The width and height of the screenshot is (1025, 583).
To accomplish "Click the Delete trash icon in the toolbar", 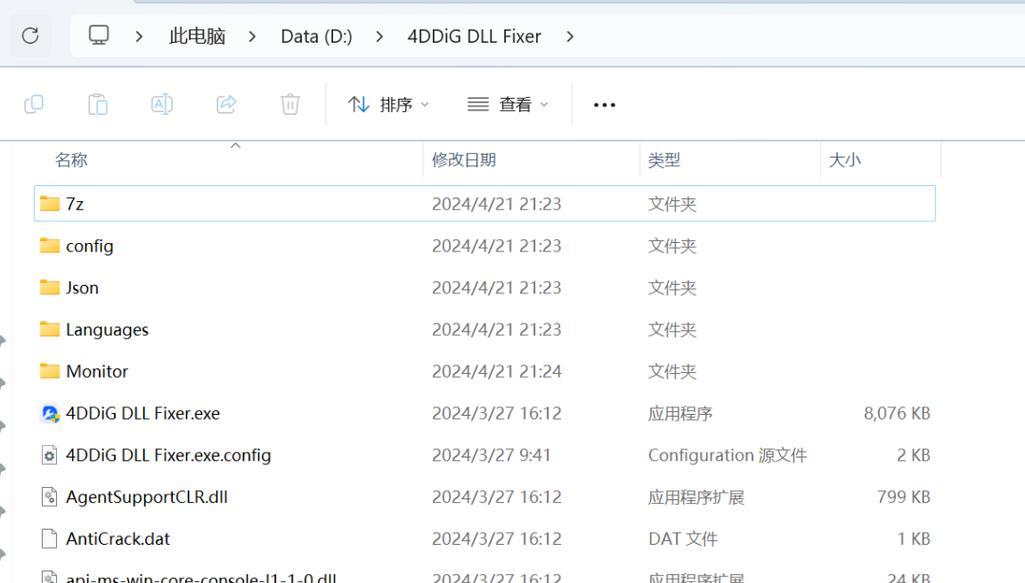I will coord(290,104).
